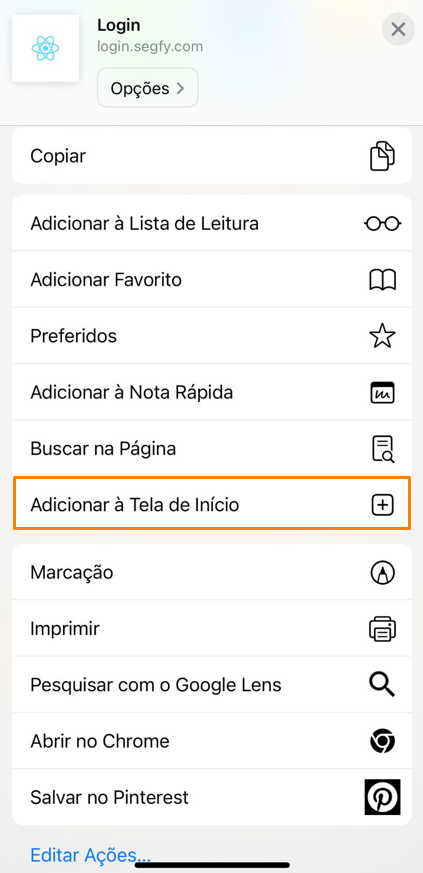Open Editar Ações link
The height and width of the screenshot is (873, 423).
tap(90, 855)
